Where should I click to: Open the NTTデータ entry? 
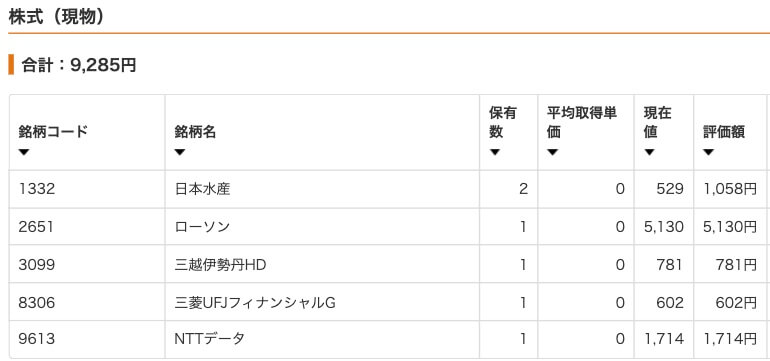click(x=210, y=339)
